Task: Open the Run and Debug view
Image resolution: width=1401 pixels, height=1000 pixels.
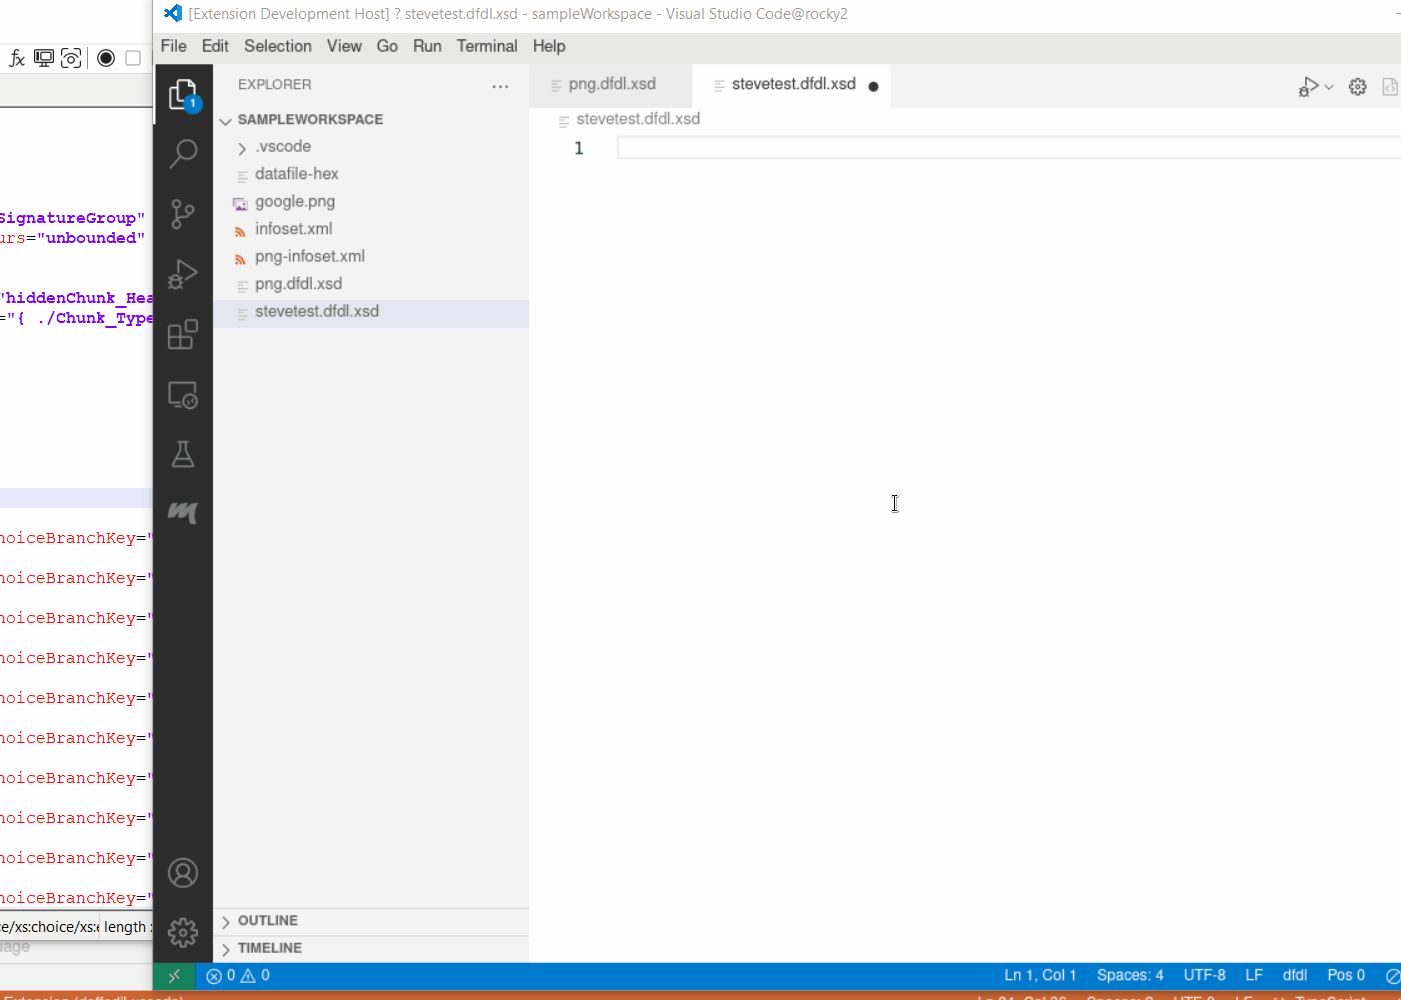Action: point(183,273)
